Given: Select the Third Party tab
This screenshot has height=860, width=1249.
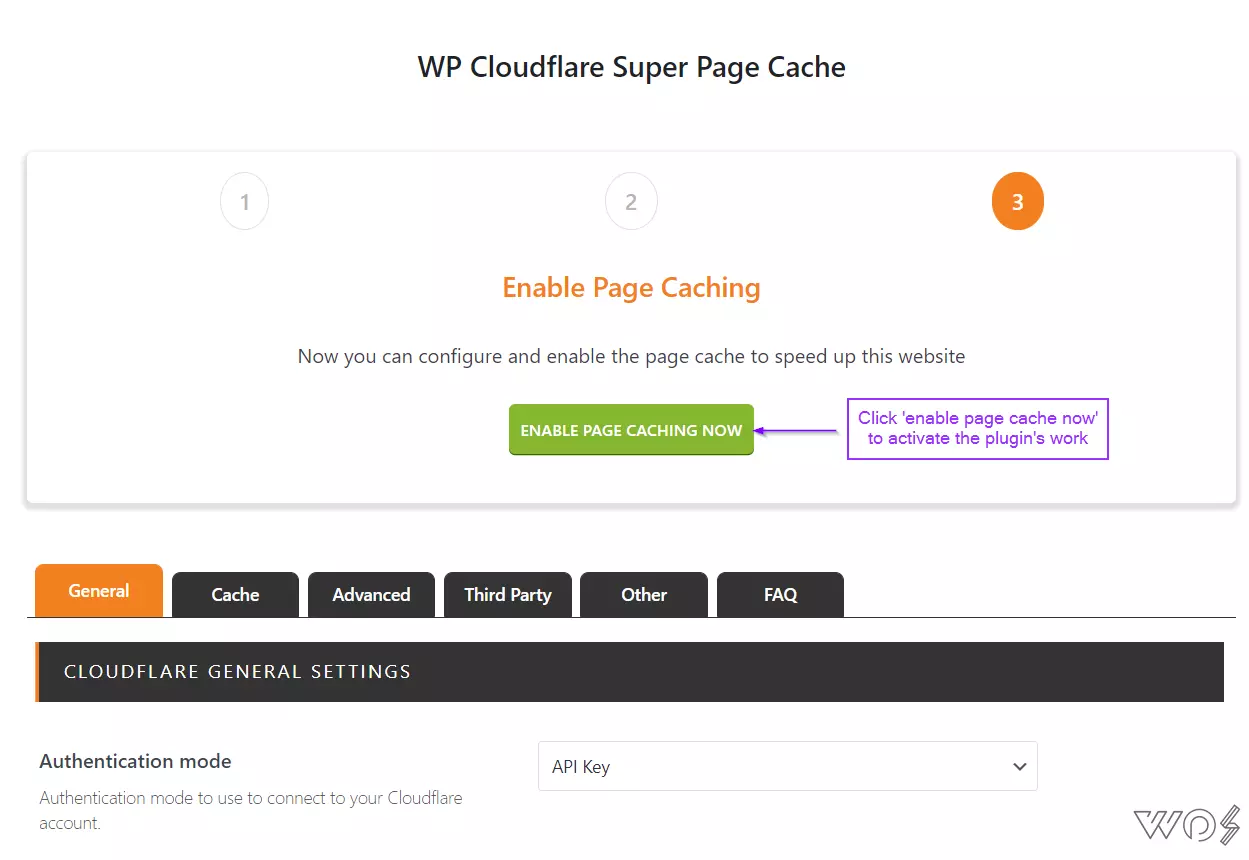Looking at the screenshot, I should 508,595.
